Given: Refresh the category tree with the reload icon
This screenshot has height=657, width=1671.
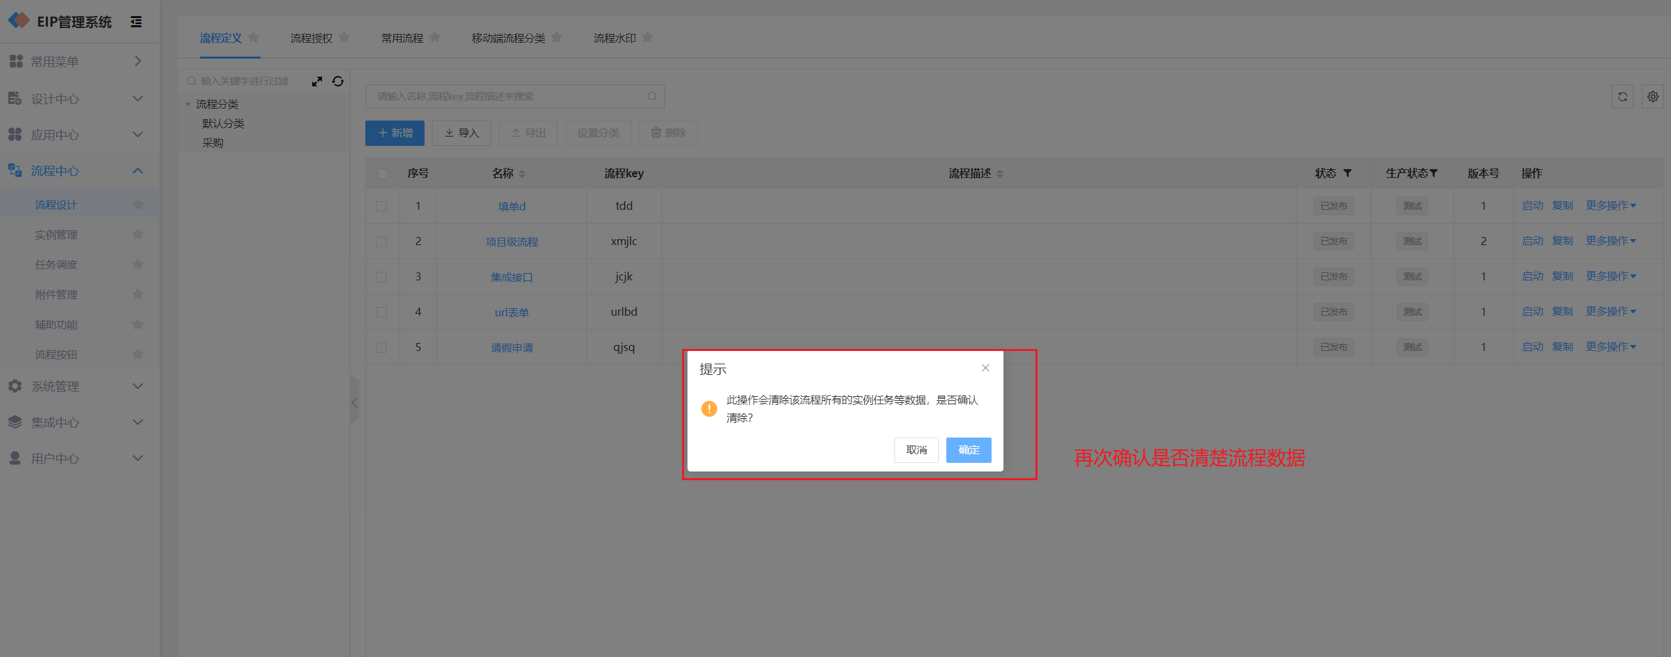Looking at the screenshot, I should (338, 81).
